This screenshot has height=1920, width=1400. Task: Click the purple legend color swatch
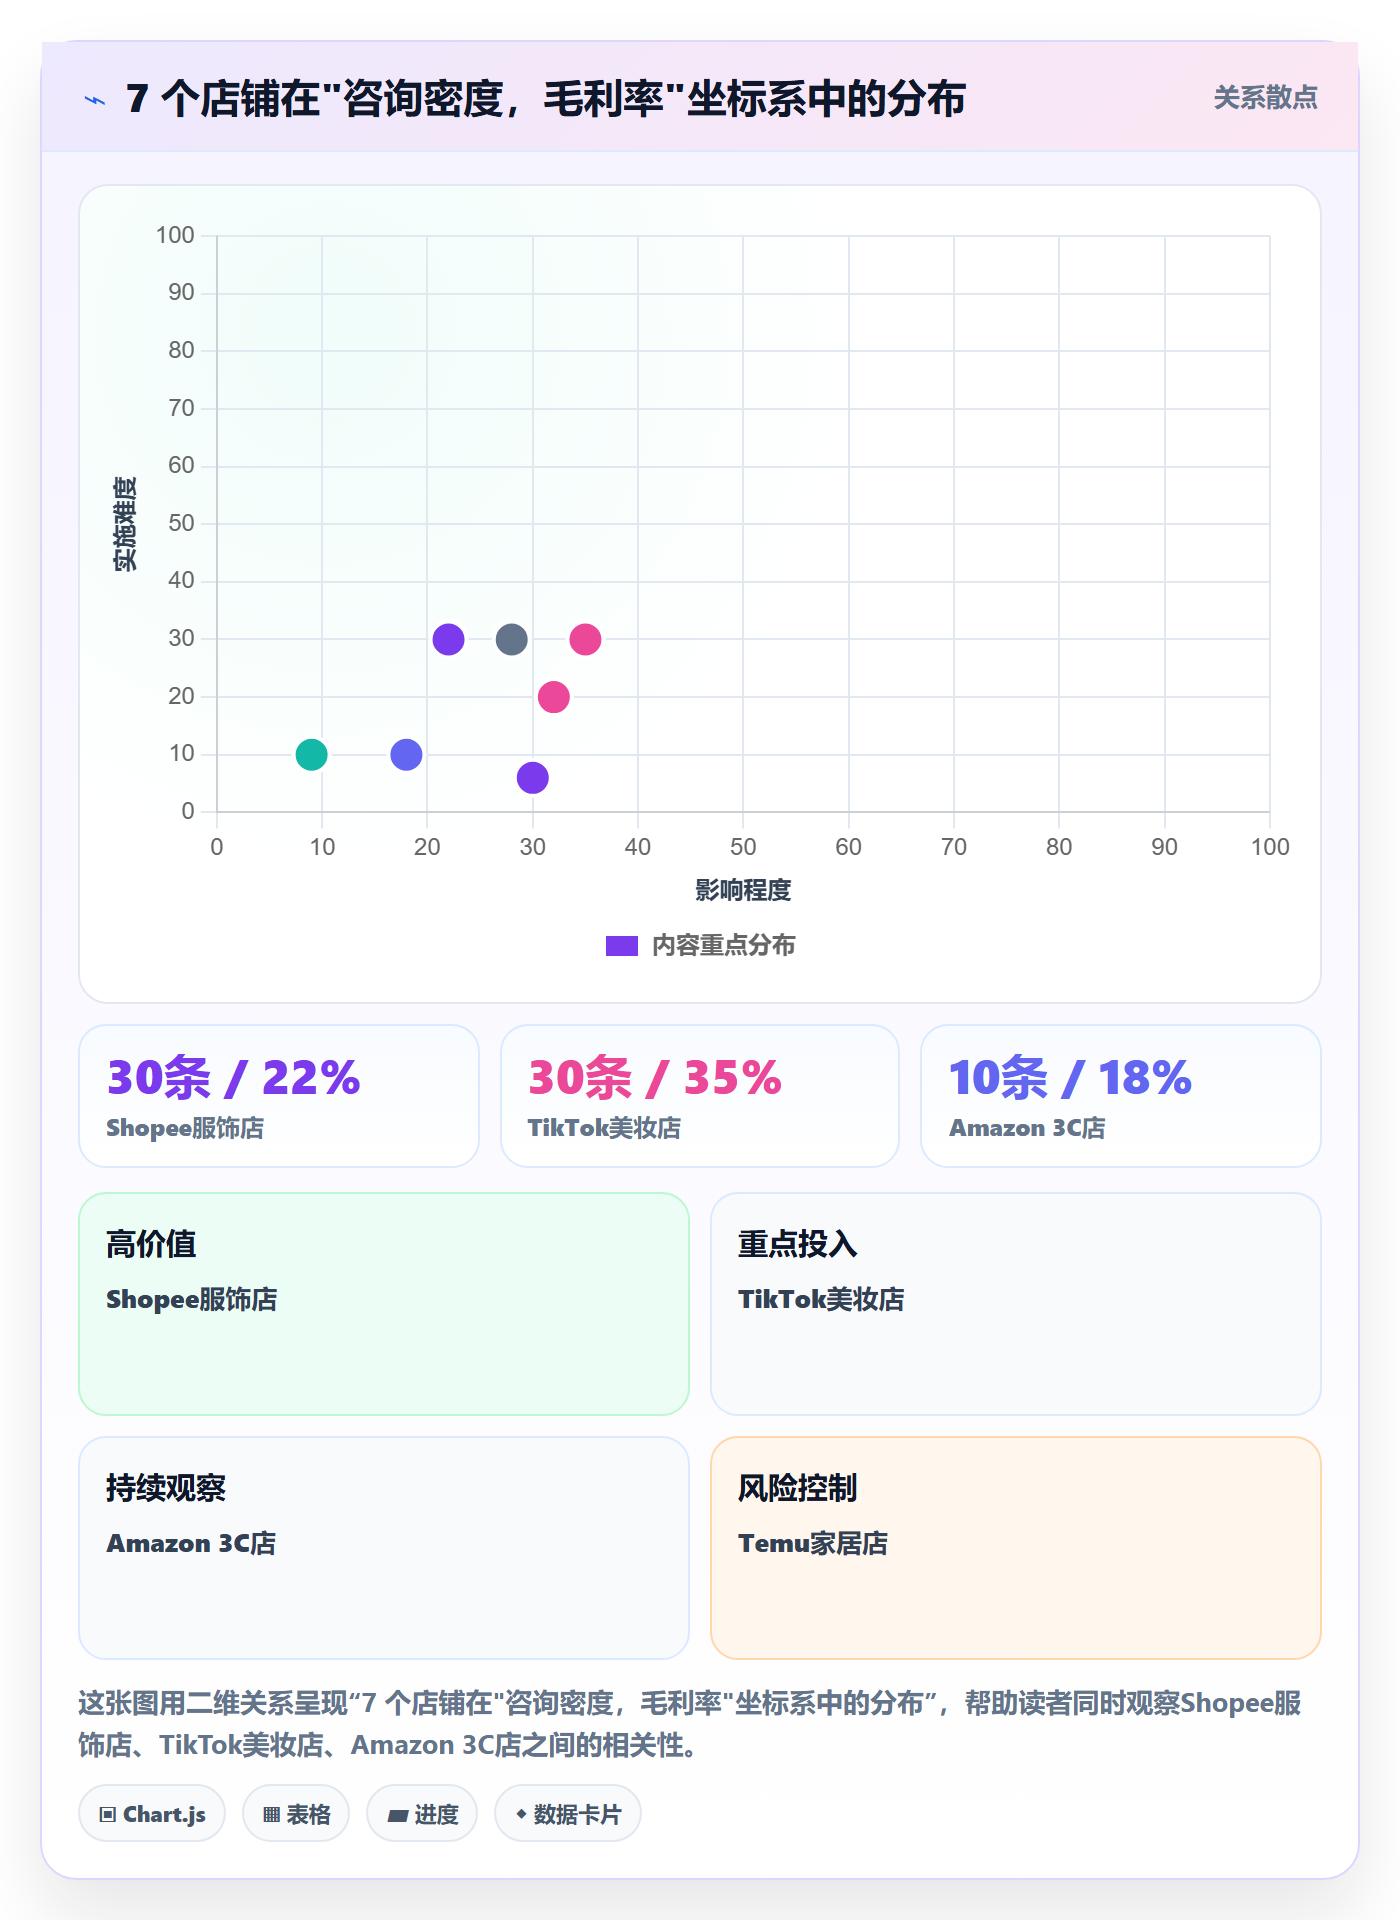point(622,946)
